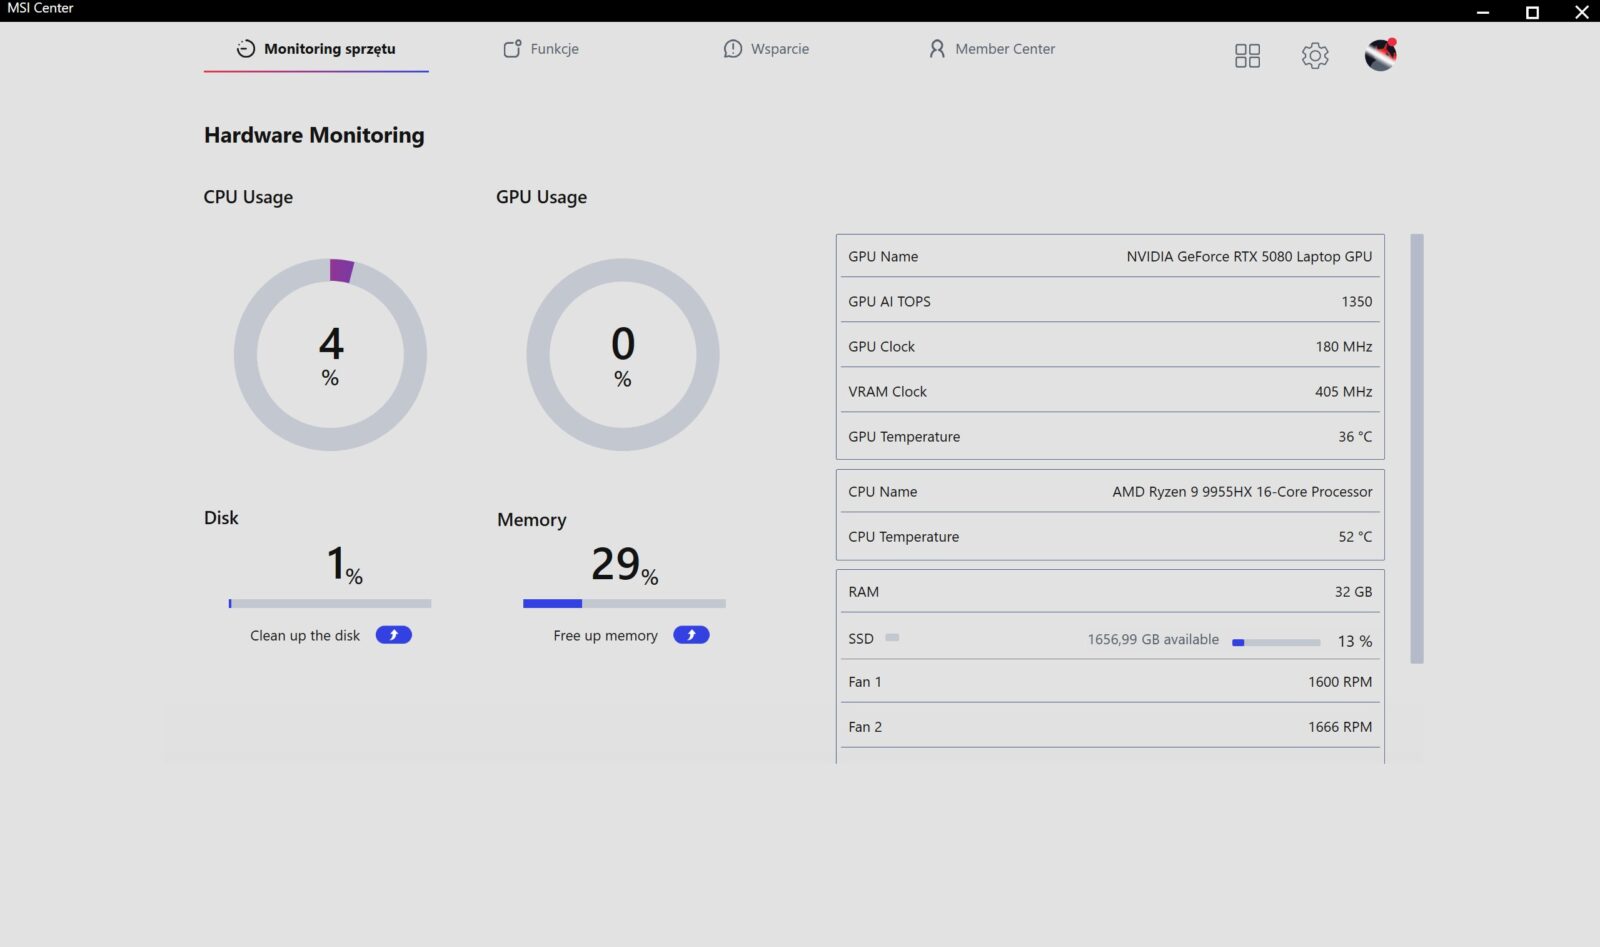Image resolution: width=1600 pixels, height=947 pixels.
Task: Open the Wsparcie tab
Action: (766, 49)
